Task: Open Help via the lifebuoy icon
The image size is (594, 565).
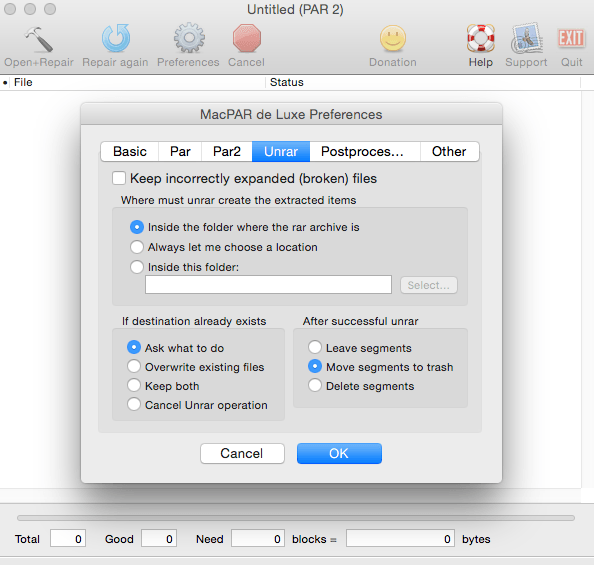Action: click(x=480, y=38)
